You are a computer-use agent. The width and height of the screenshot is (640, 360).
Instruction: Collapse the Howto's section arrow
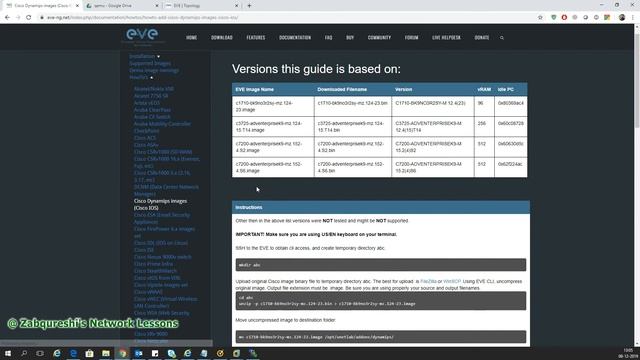click(x=151, y=78)
